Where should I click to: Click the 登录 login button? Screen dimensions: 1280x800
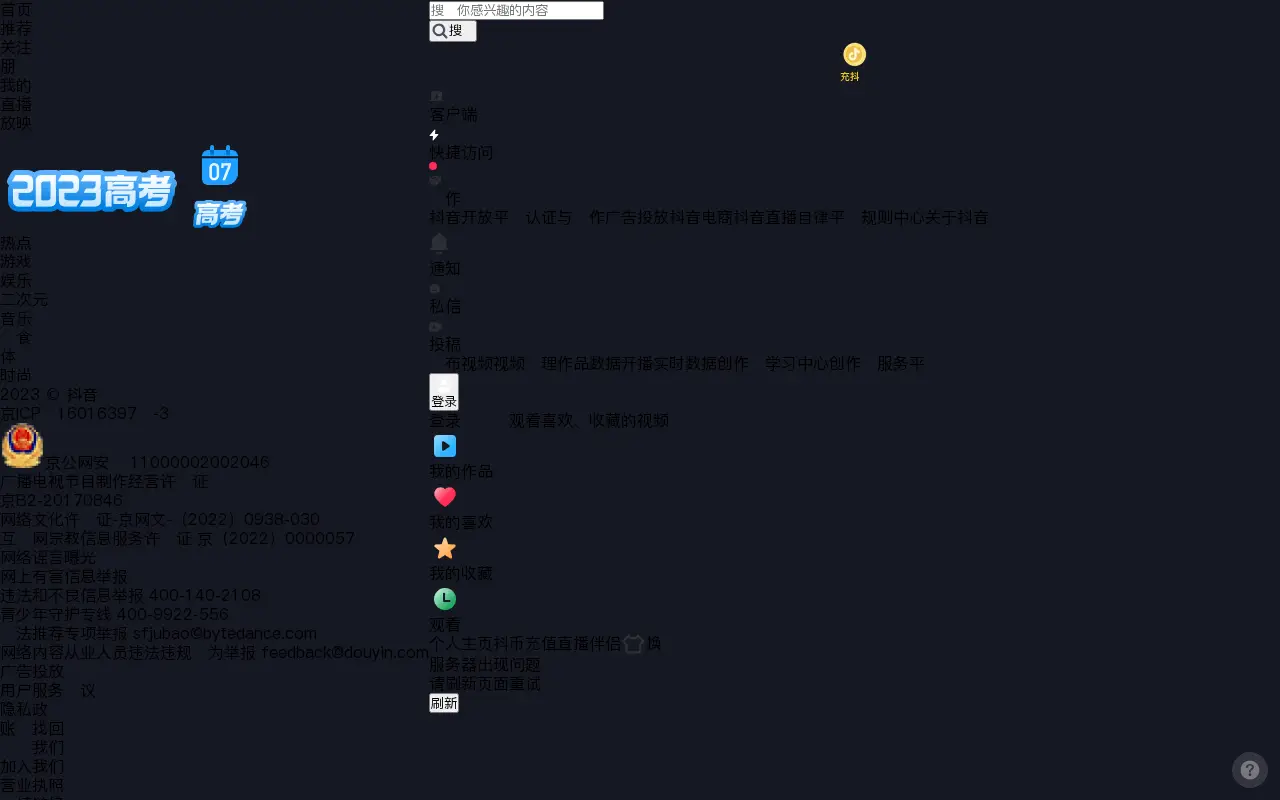point(444,392)
